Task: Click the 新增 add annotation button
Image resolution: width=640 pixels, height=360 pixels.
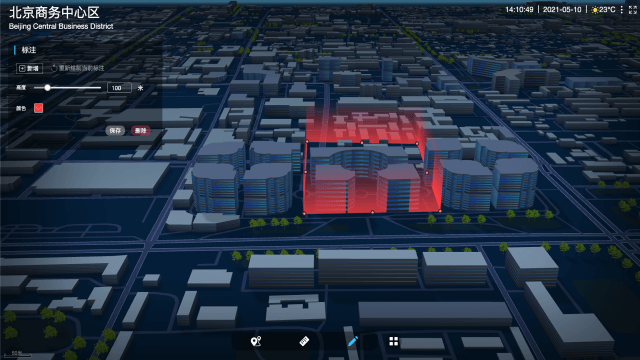Action: 29,68
